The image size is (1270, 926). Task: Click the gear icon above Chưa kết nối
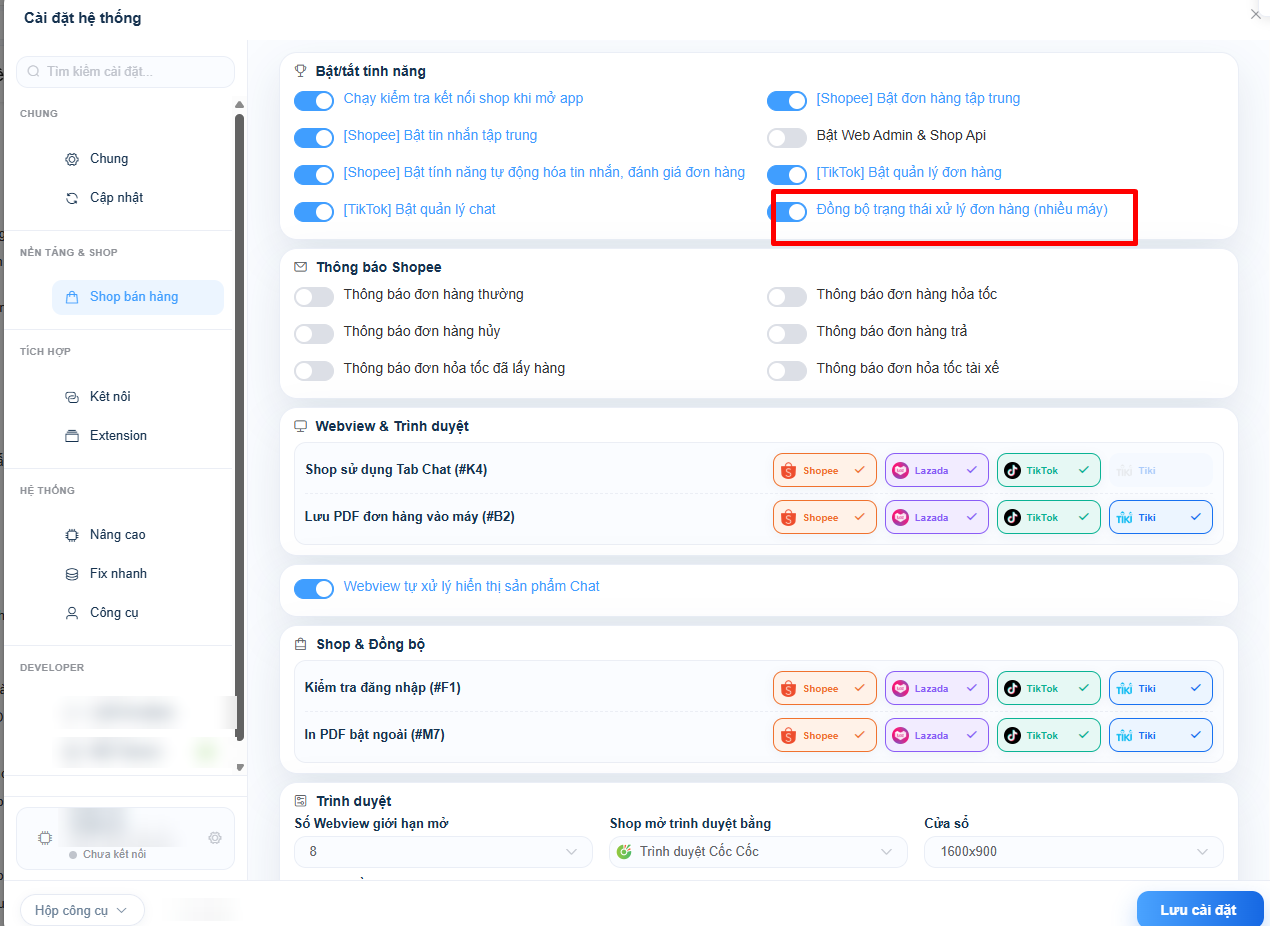point(215,838)
